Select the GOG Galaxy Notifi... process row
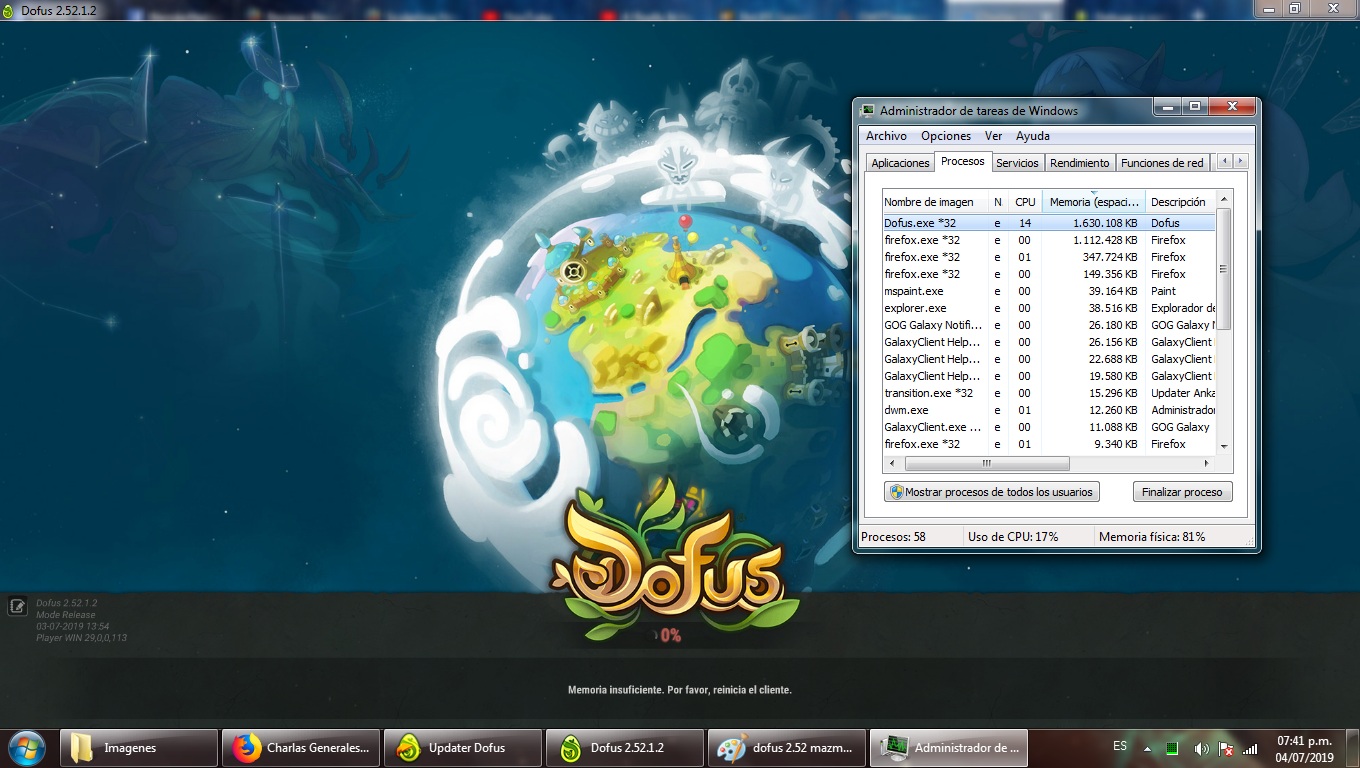 point(1048,325)
